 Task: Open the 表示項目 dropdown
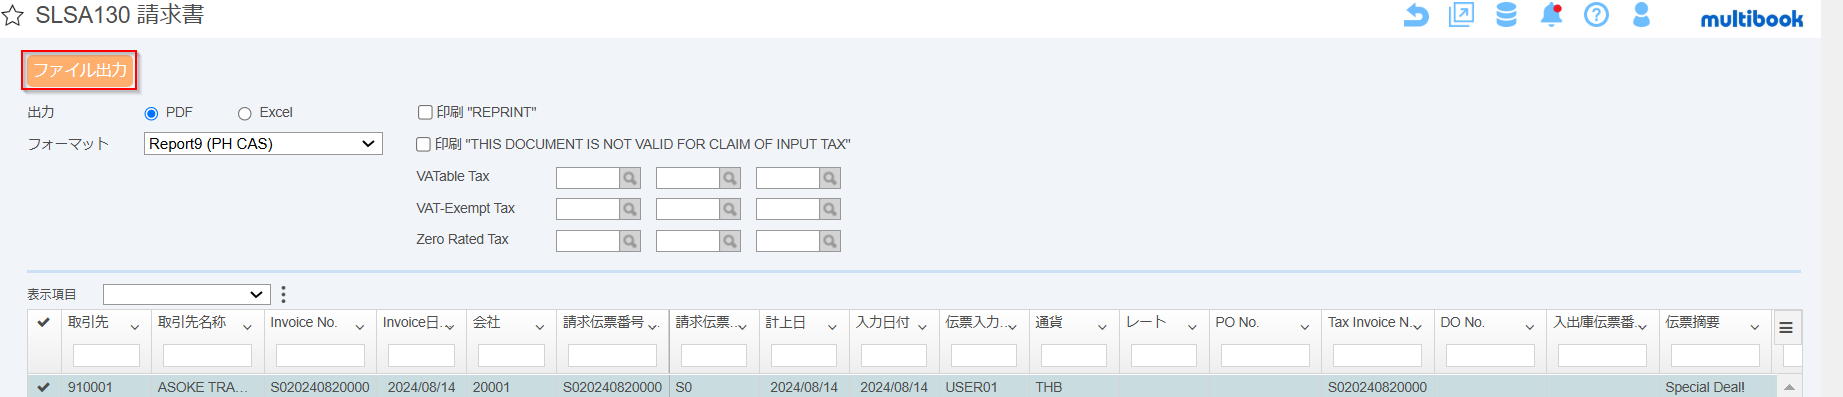tap(187, 294)
